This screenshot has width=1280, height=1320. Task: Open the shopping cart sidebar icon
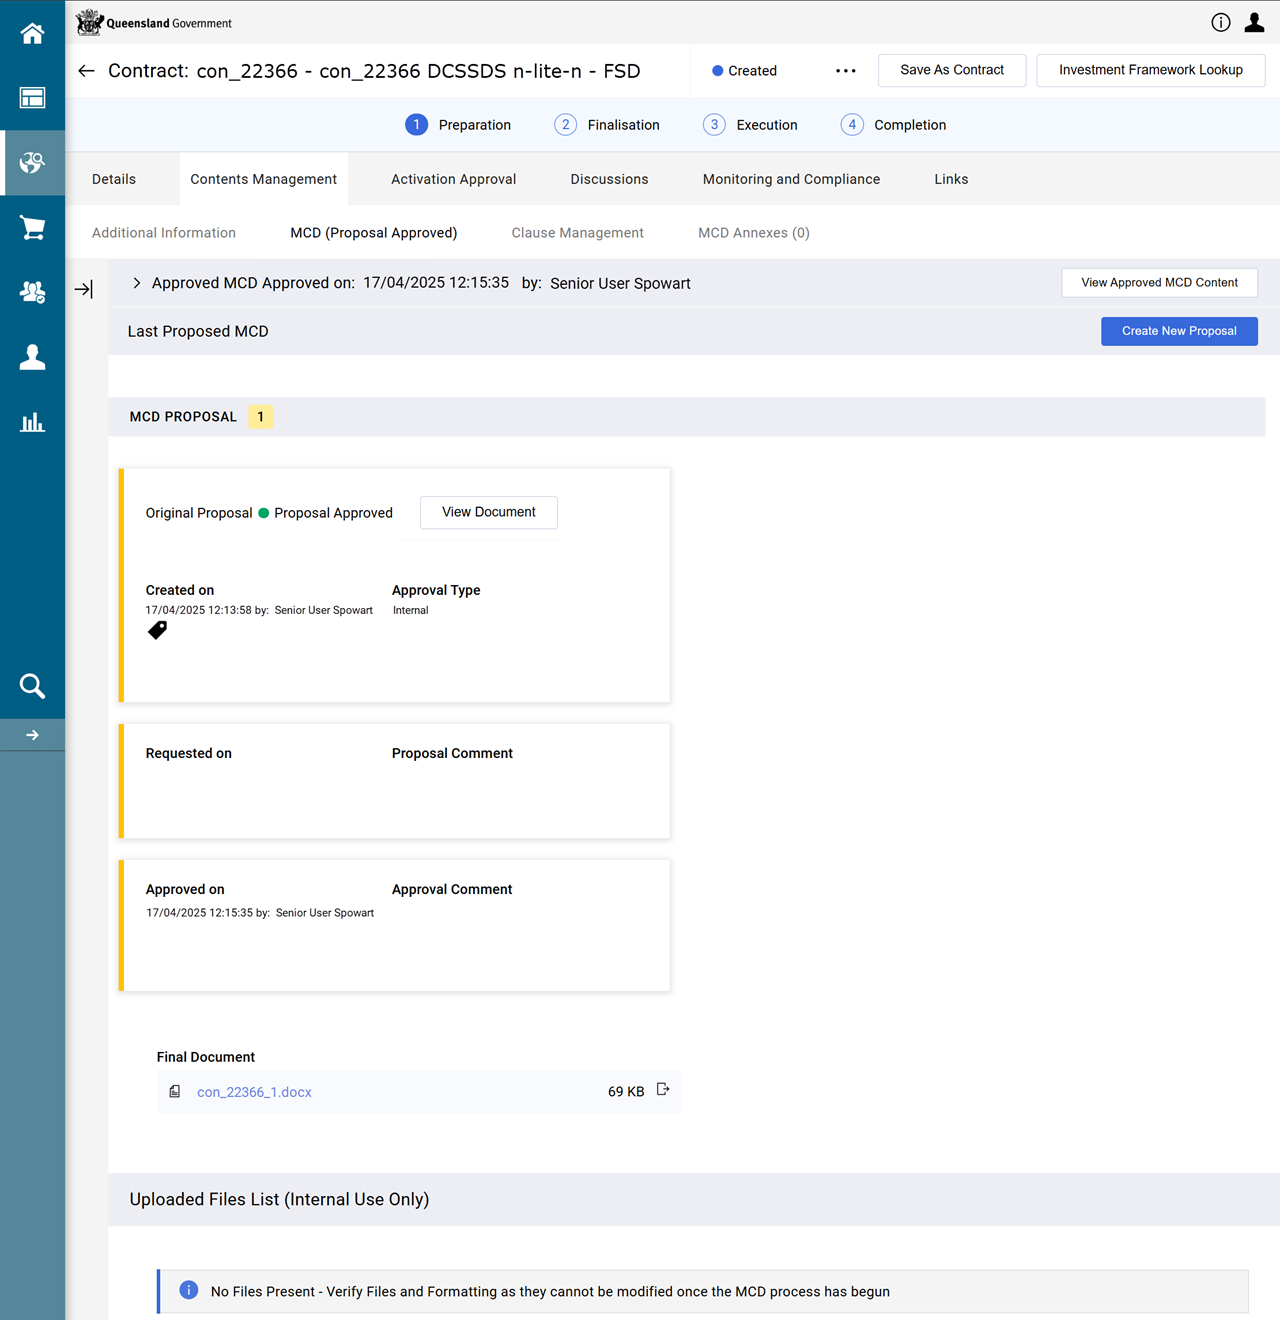pyautogui.click(x=32, y=228)
